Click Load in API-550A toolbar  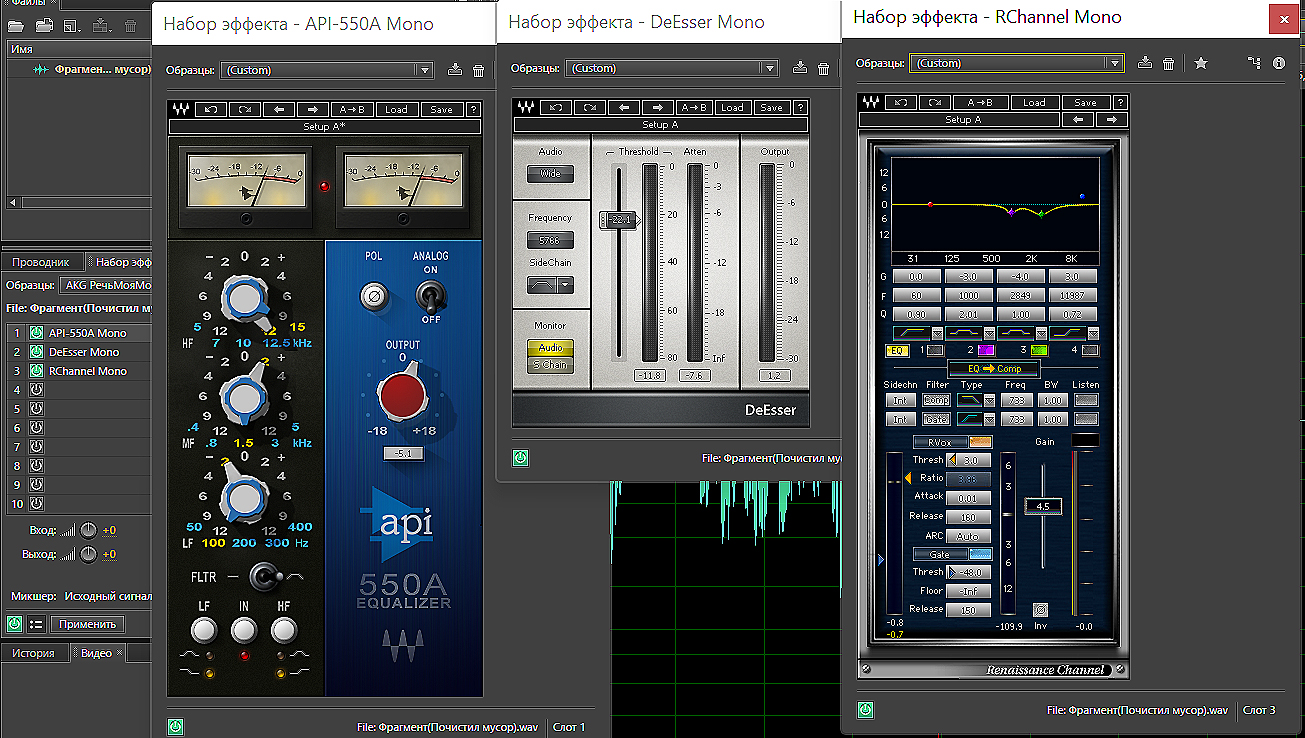(x=396, y=110)
